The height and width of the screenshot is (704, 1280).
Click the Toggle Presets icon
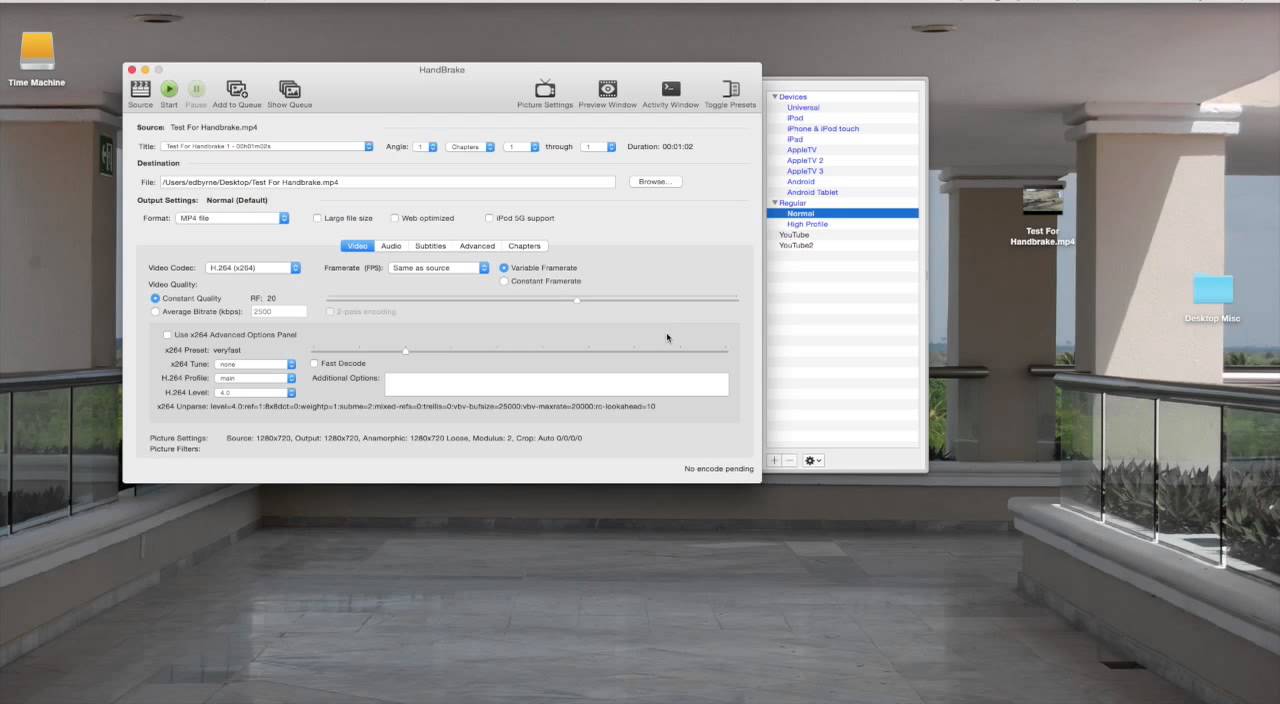click(x=731, y=89)
